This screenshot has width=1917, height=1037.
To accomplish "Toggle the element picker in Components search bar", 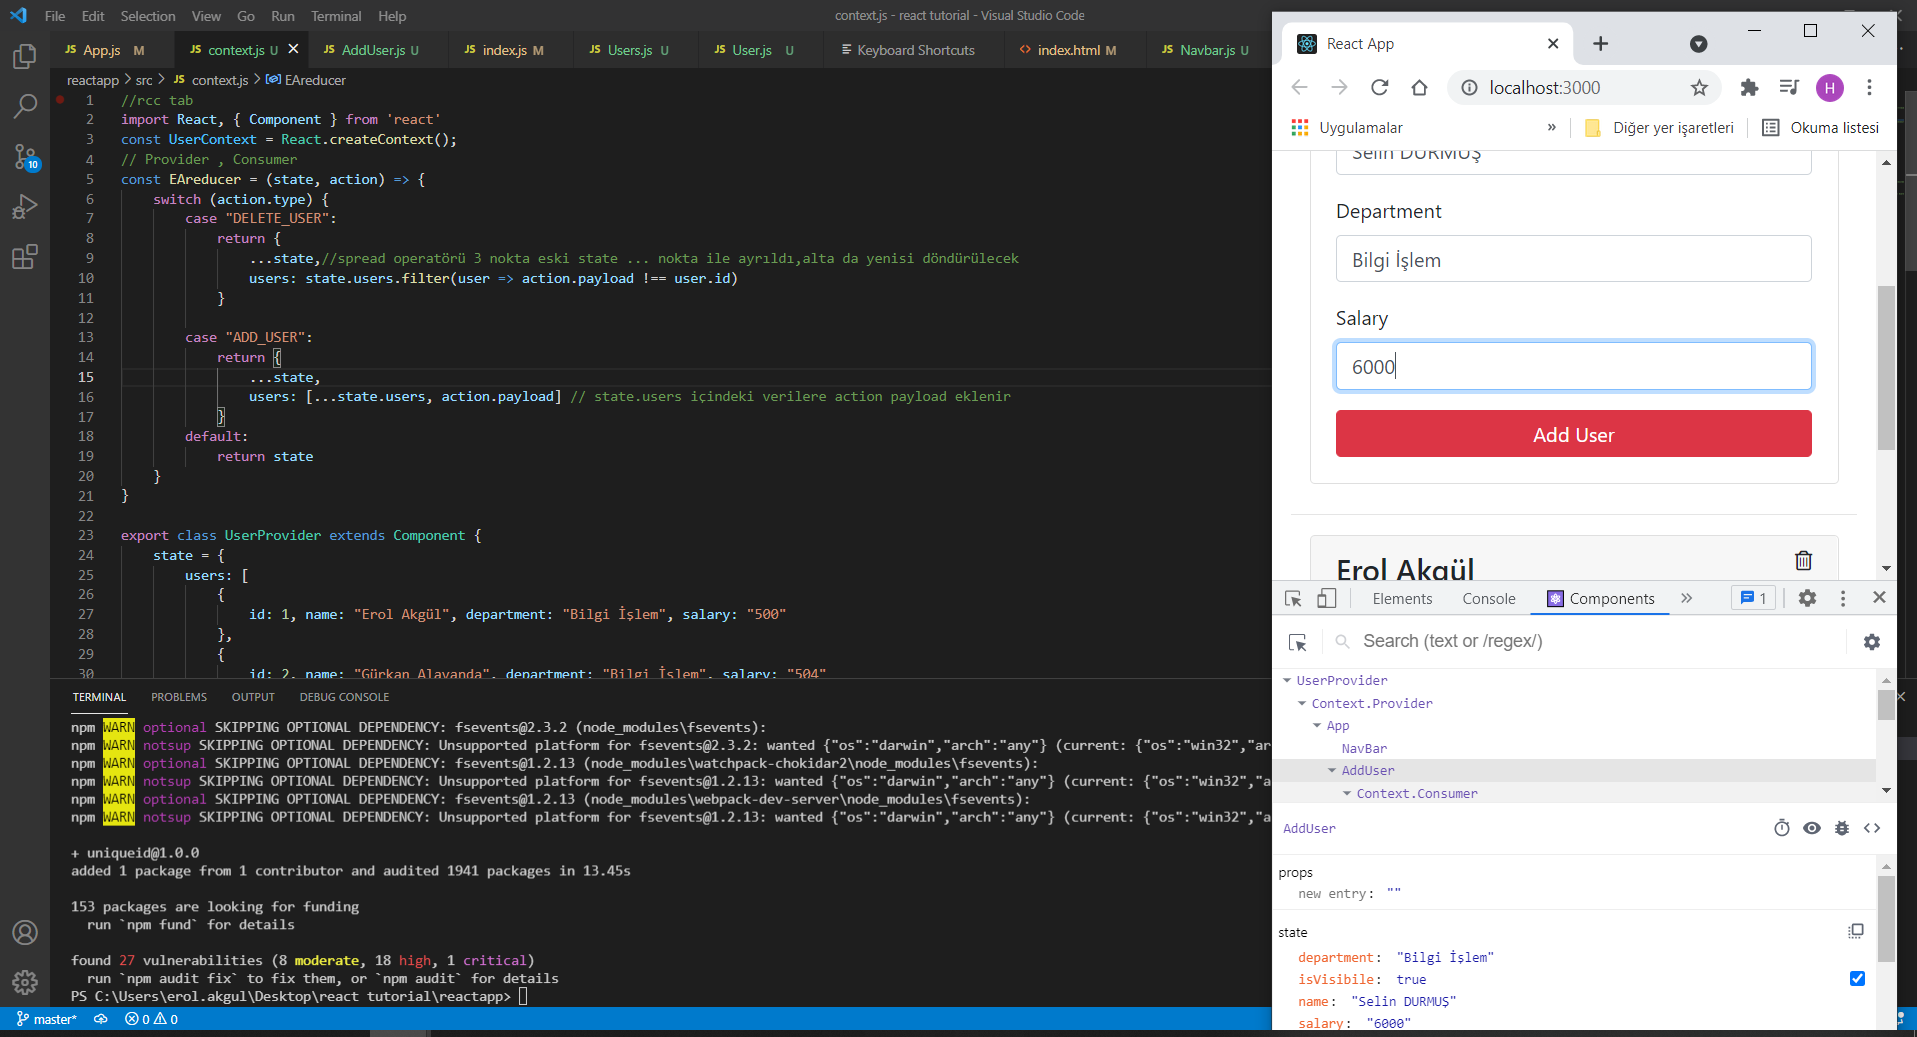I will tap(1298, 642).
